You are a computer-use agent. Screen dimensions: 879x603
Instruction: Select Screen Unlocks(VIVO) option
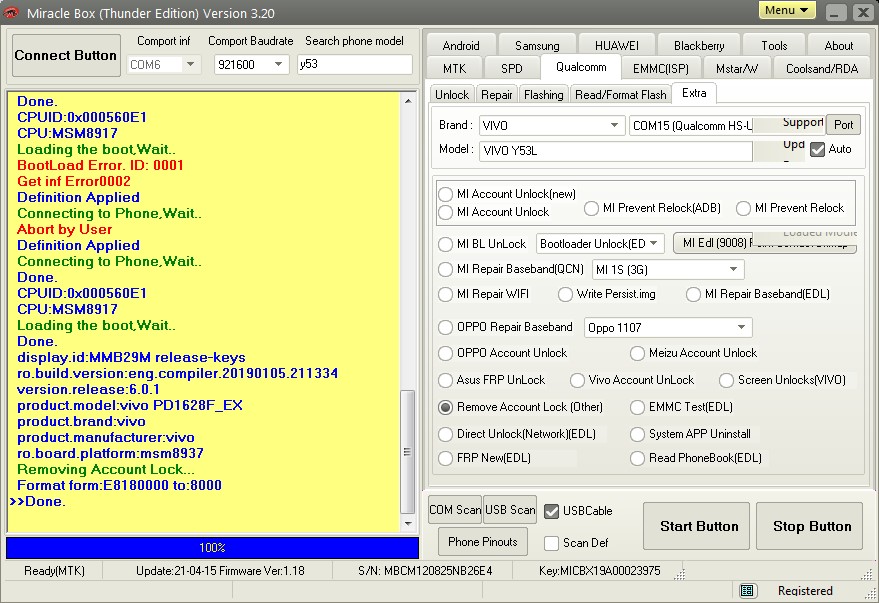(x=727, y=380)
